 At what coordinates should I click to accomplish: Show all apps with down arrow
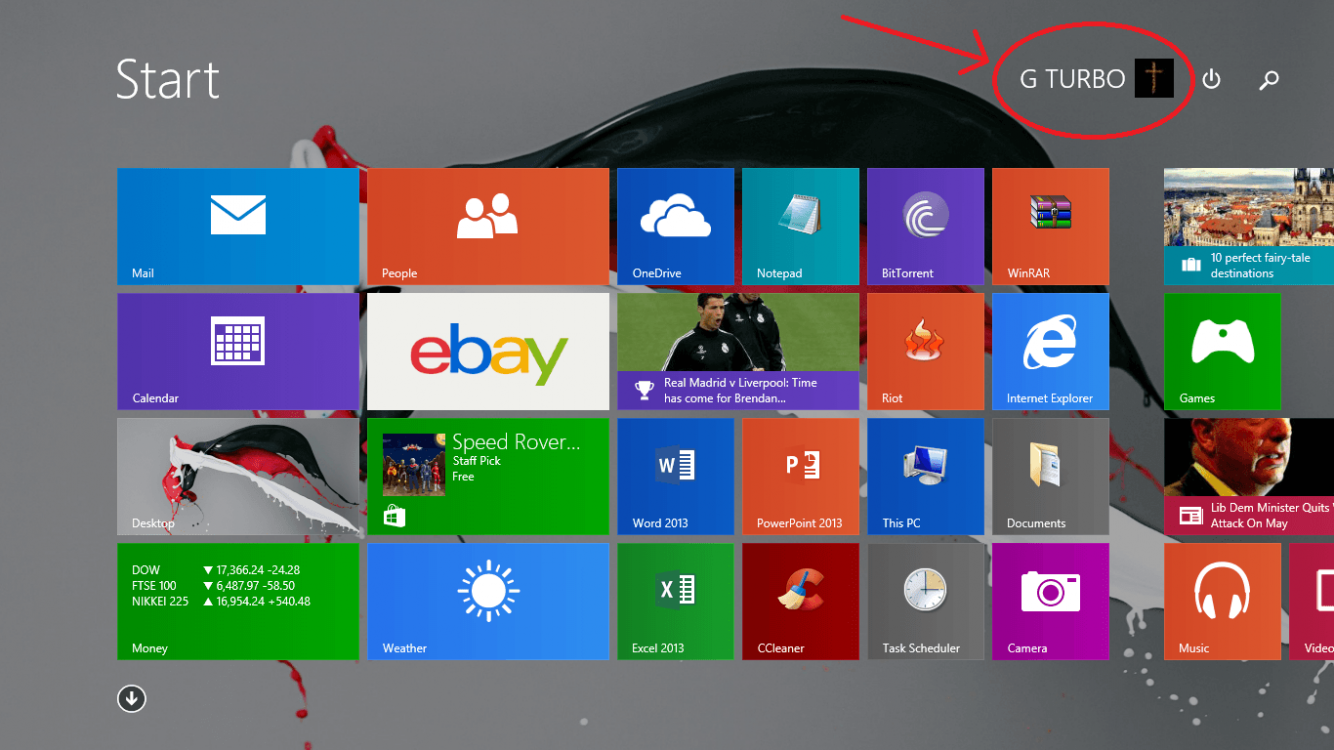(132, 698)
